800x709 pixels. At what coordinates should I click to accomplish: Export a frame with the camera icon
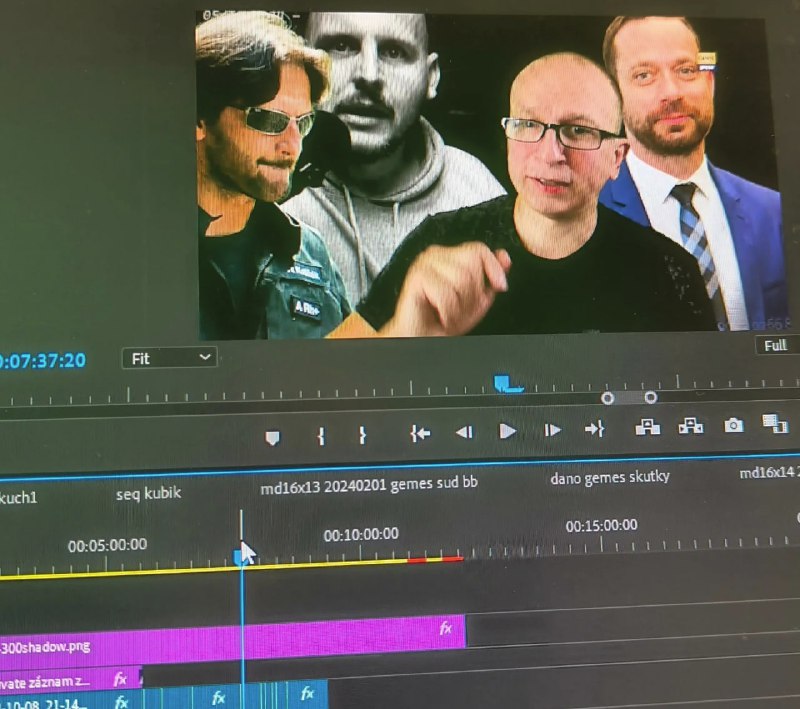[x=734, y=425]
